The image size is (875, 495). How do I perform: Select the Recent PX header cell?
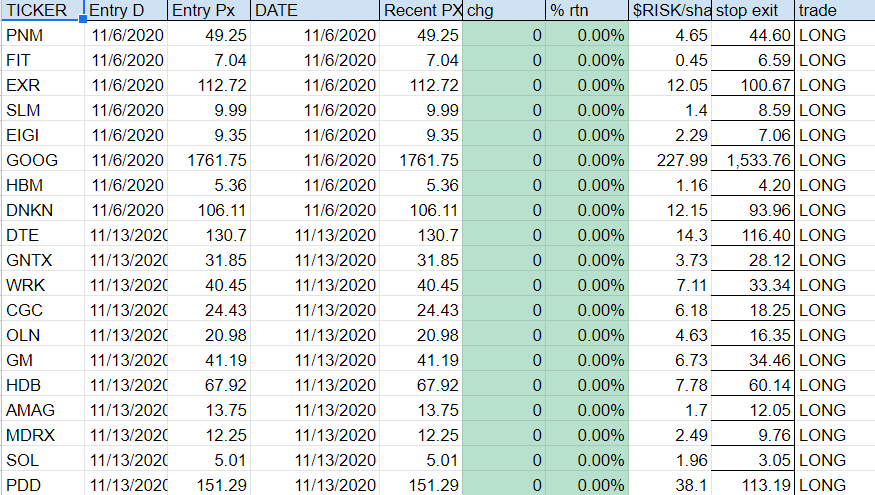[421, 10]
